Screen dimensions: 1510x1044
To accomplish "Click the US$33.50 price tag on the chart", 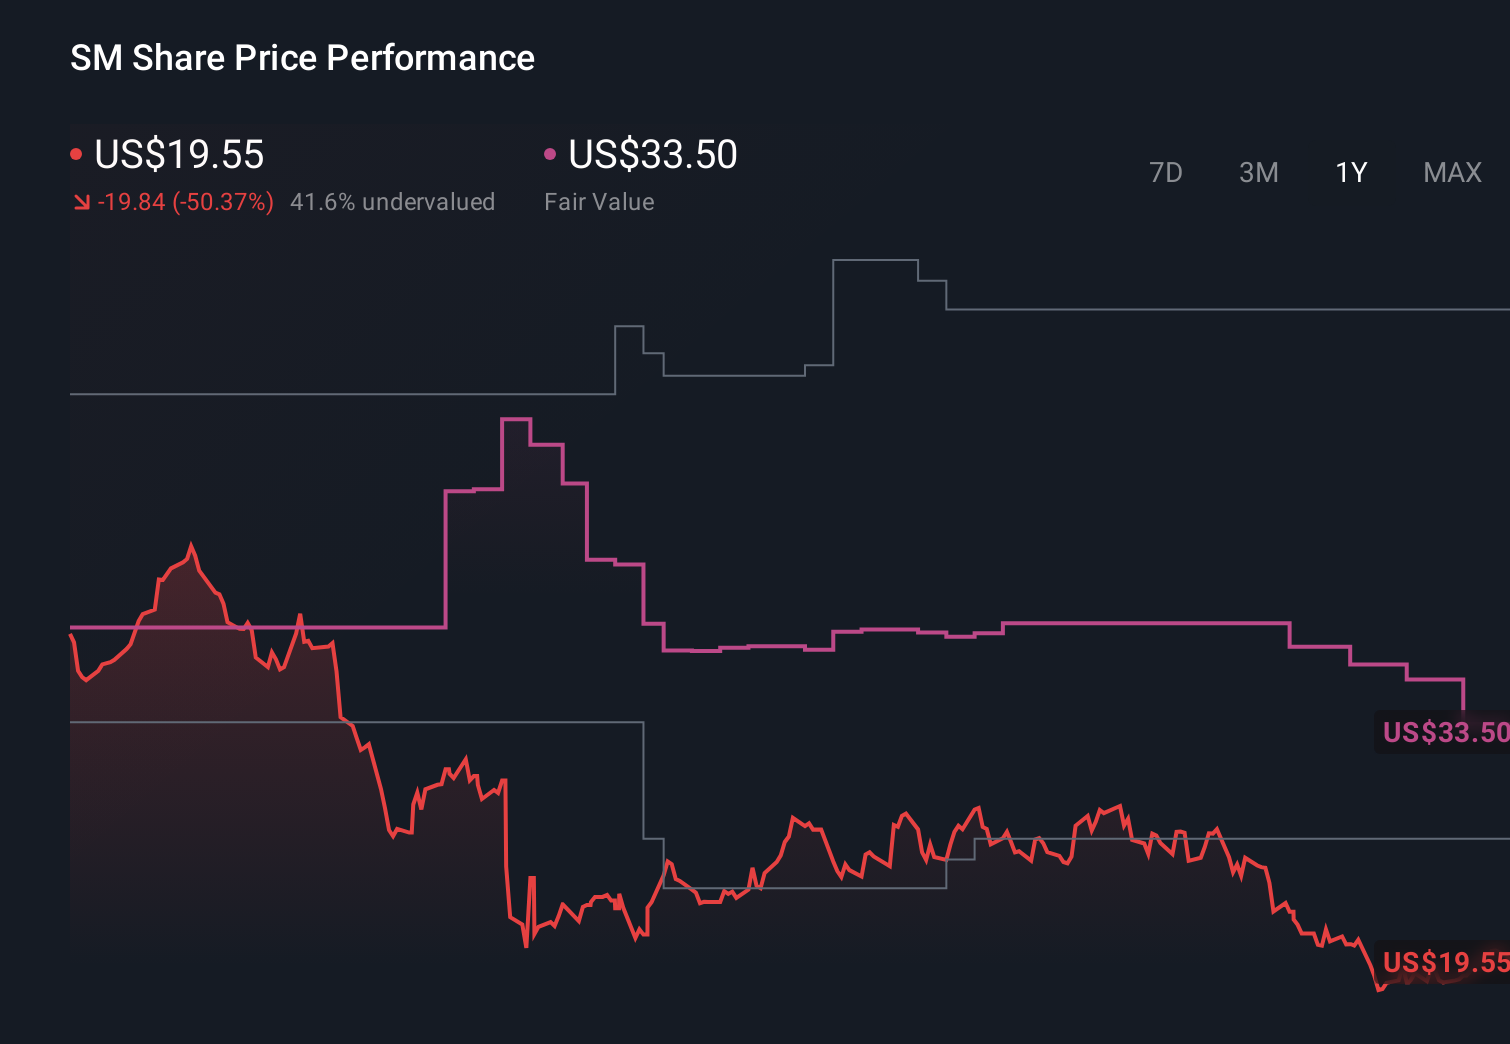I will tap(1443, 732).
